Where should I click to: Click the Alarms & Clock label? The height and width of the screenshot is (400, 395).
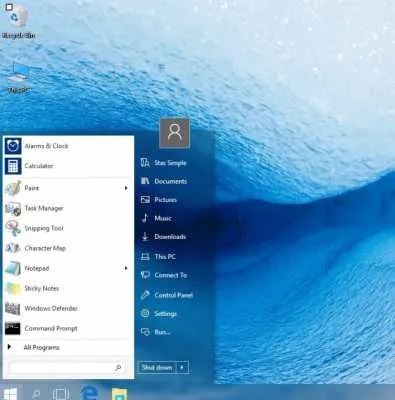(x=46, y=146)
